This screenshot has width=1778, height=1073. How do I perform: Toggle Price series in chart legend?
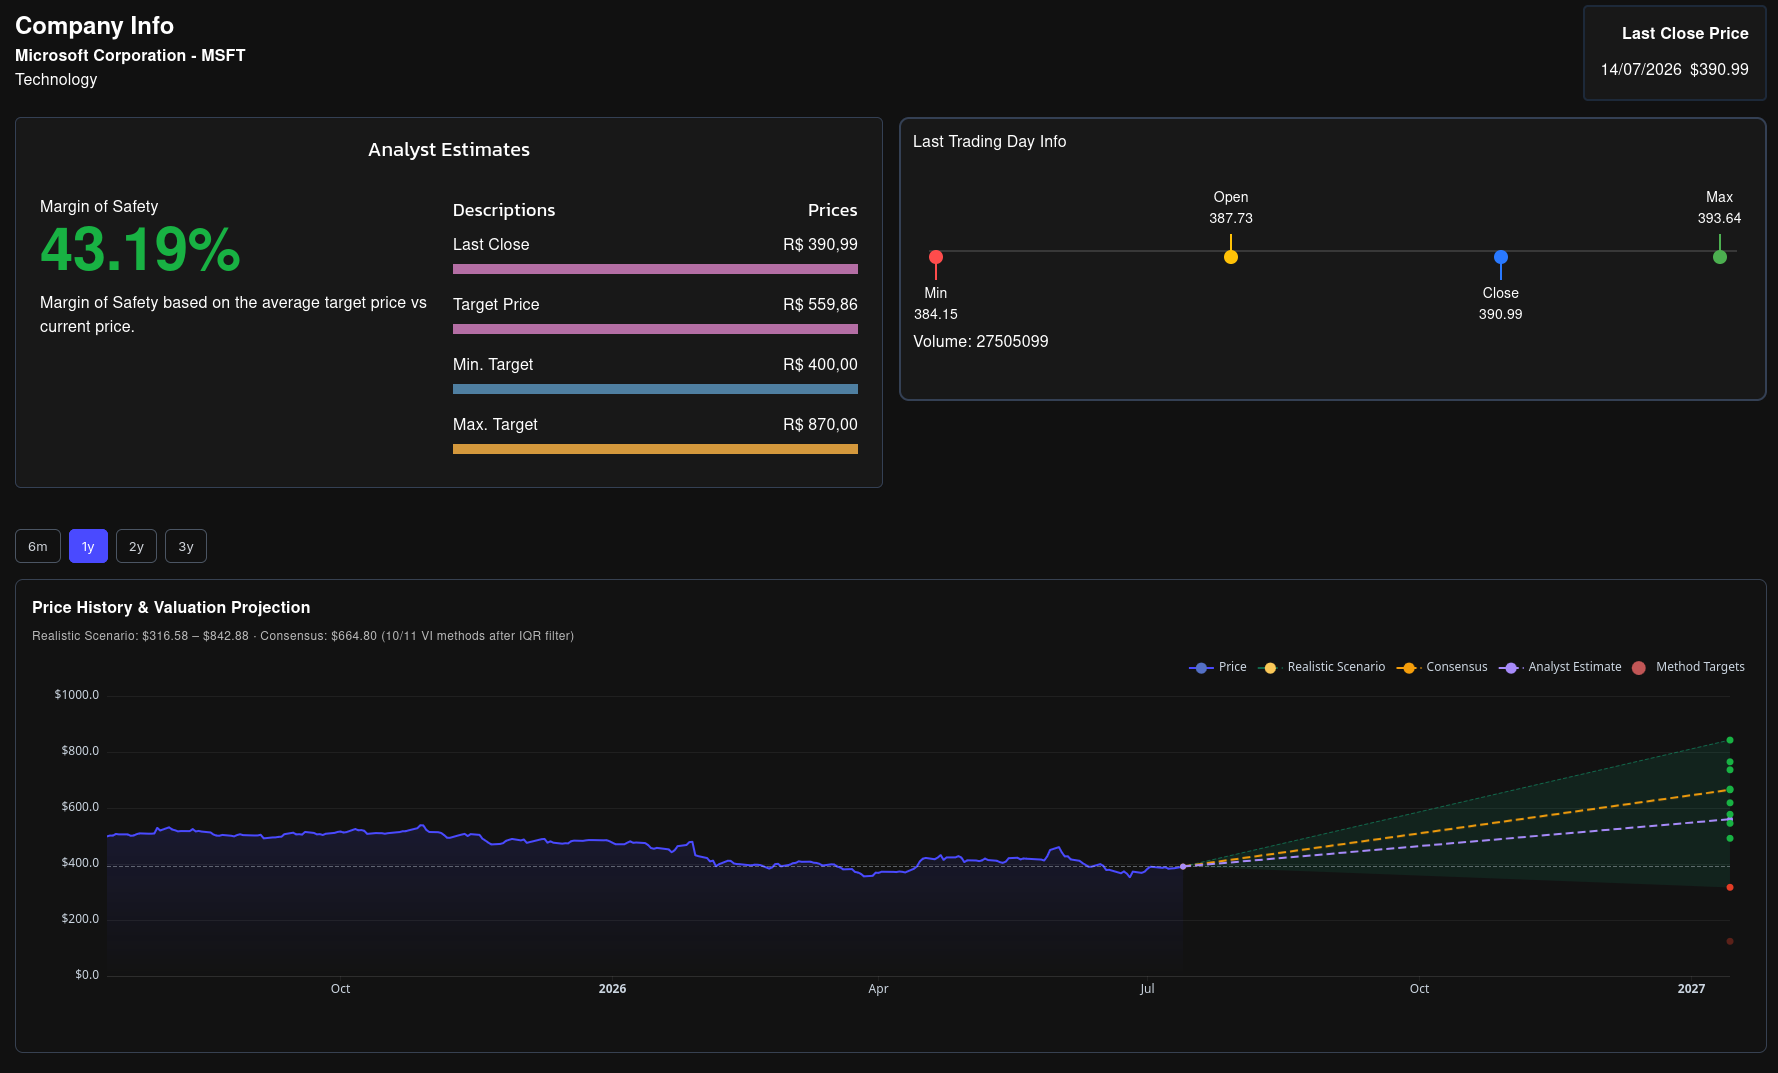click(x=1218, y=667)
